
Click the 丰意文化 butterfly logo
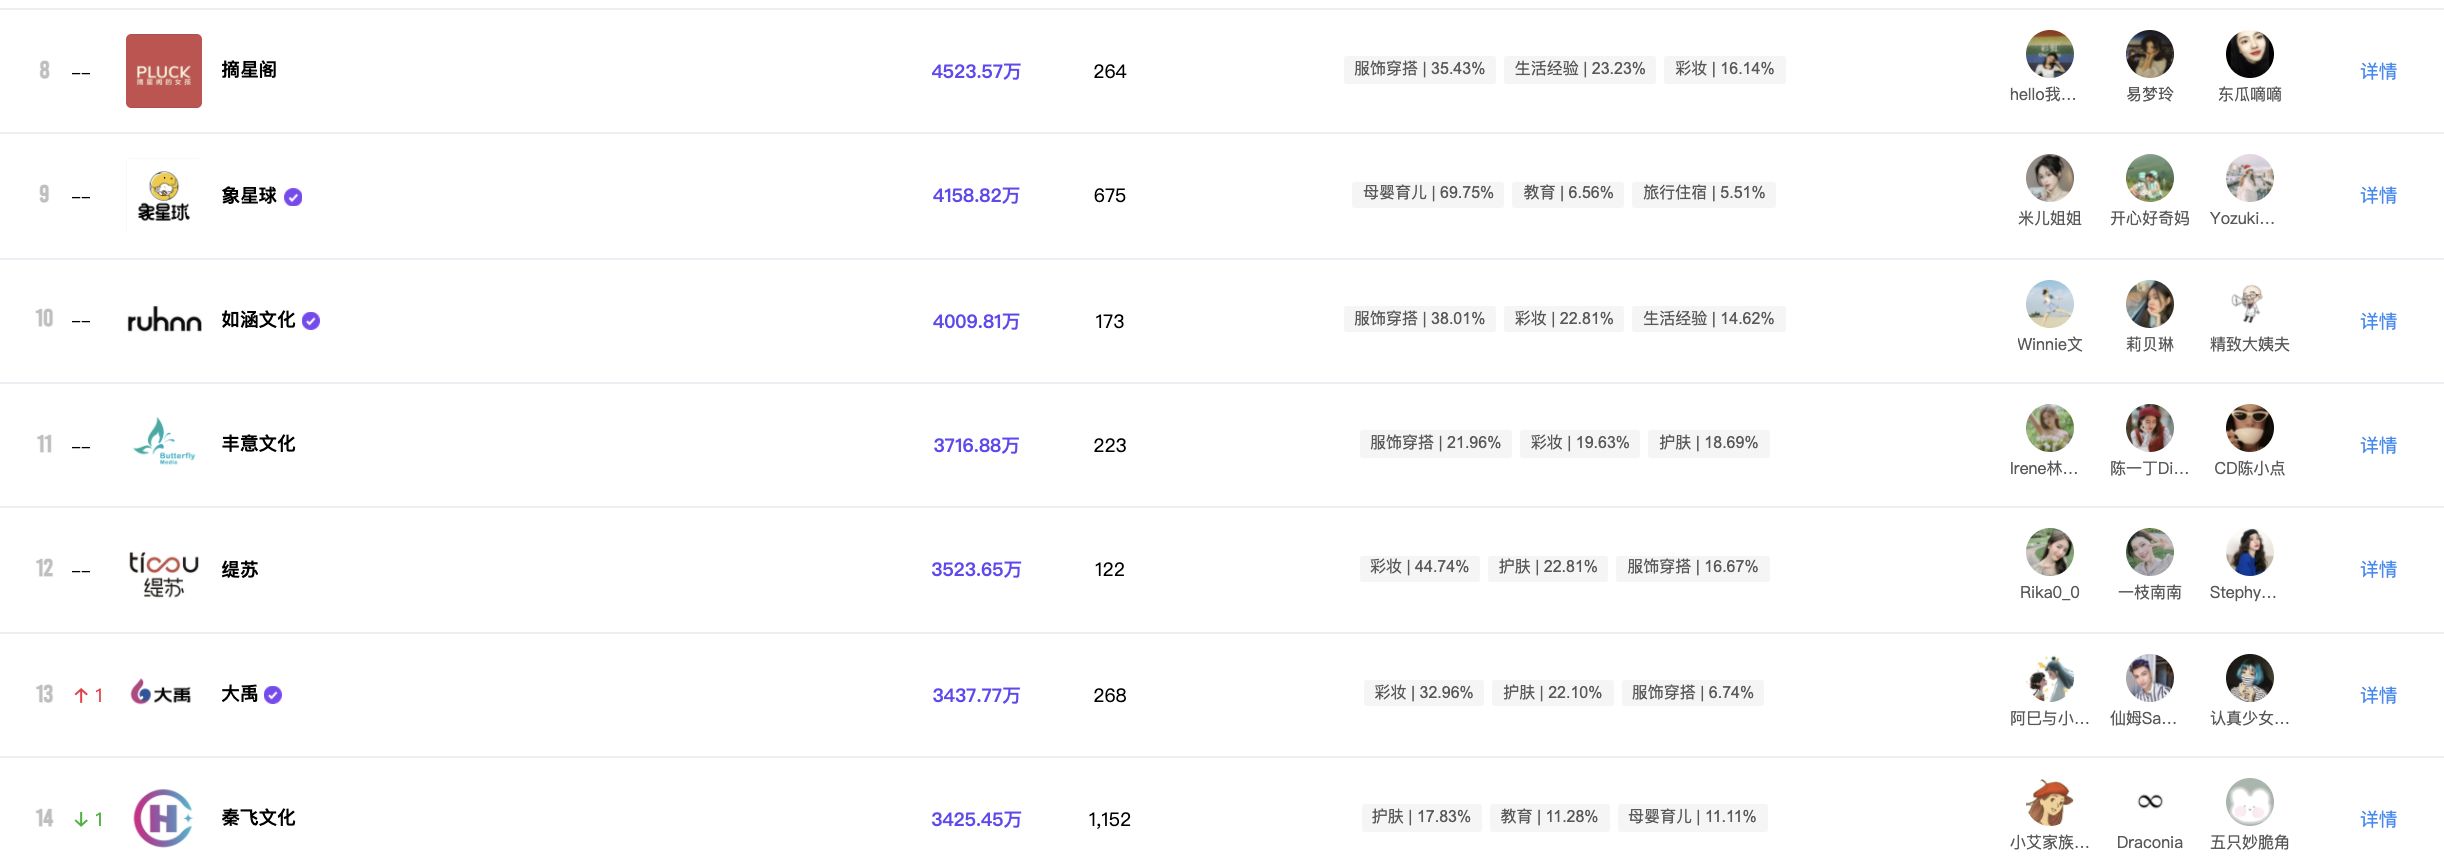click(163, 442)
